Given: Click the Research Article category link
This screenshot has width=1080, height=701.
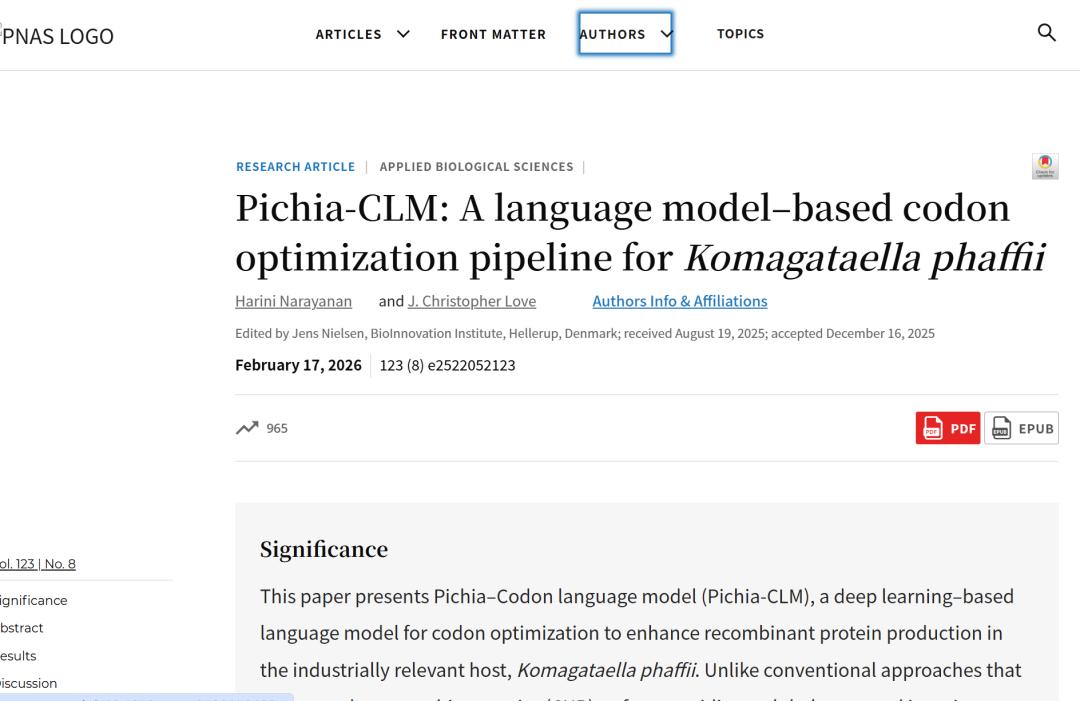Looking at the screenshot, I should [x=295, y=167].
